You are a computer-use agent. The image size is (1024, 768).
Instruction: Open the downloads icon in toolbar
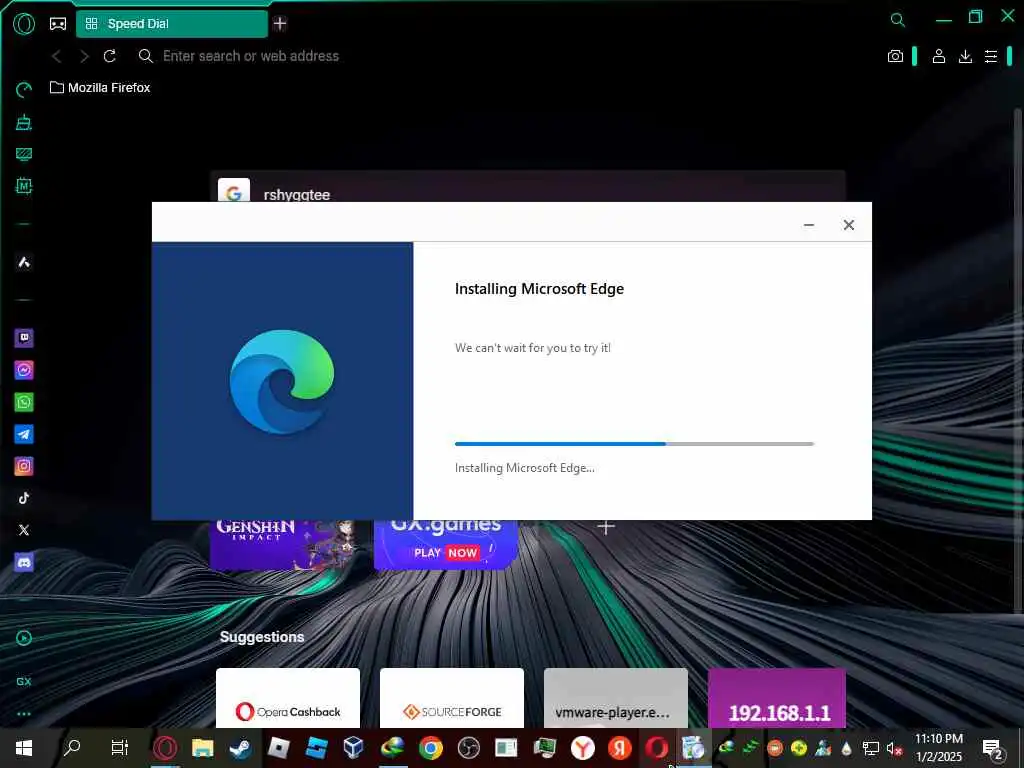(x=965, y=56)
